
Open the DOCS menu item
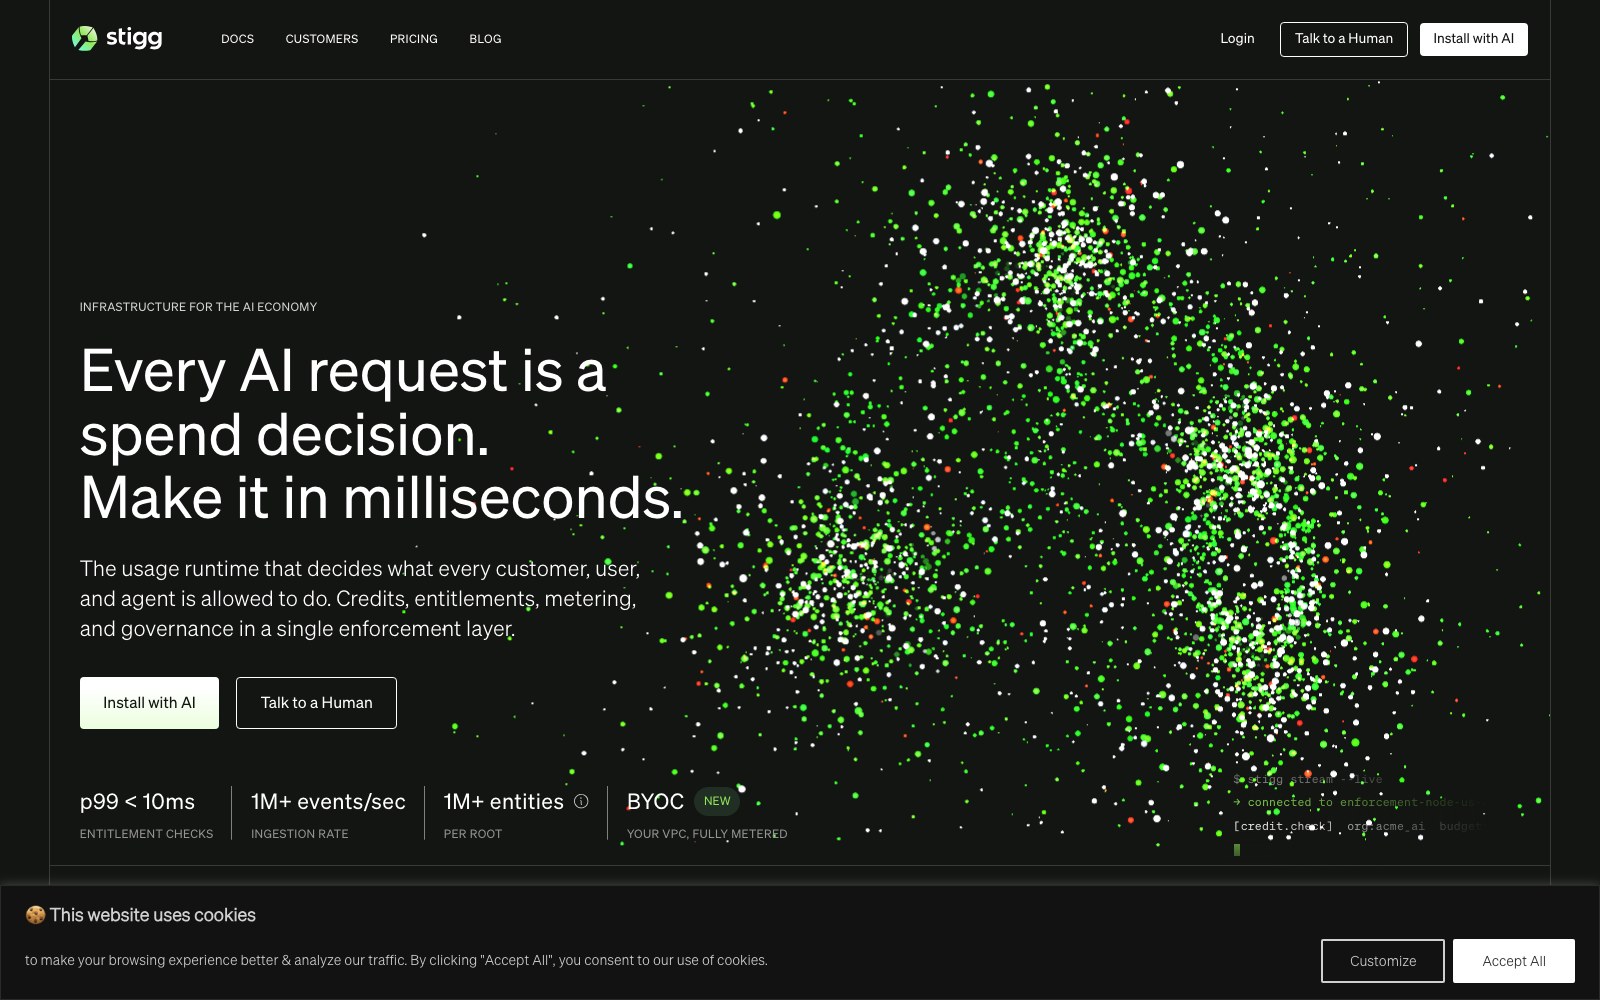pos(237,39)
